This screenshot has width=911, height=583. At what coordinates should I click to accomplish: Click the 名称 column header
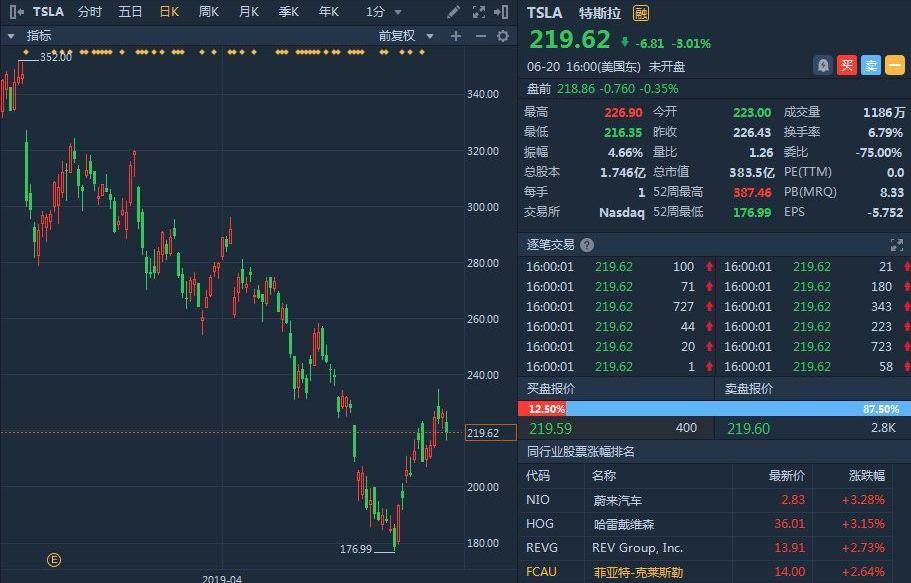click(604, 476)
